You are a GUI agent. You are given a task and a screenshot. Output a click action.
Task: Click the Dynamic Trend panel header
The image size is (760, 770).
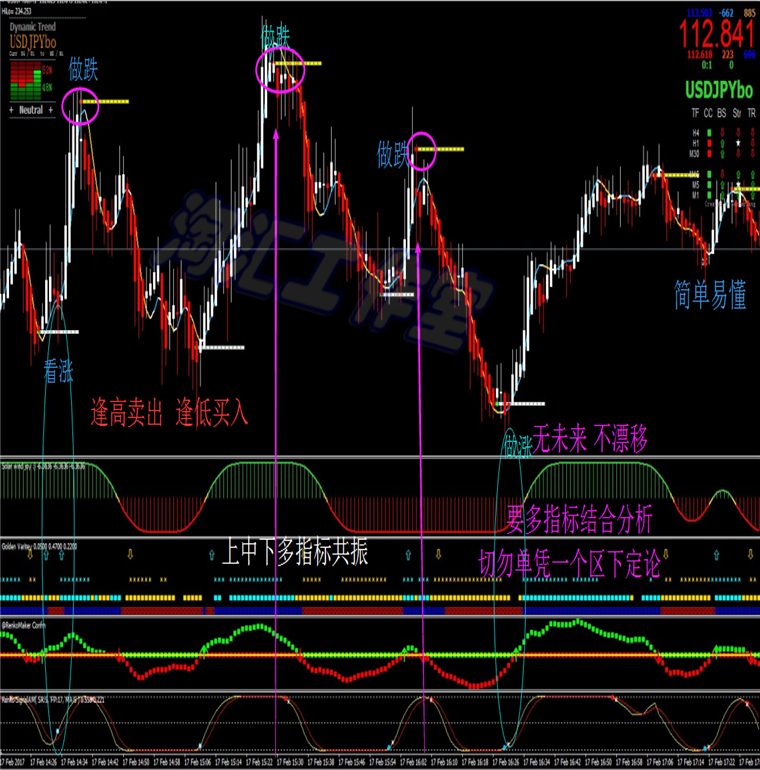(31, 28)
